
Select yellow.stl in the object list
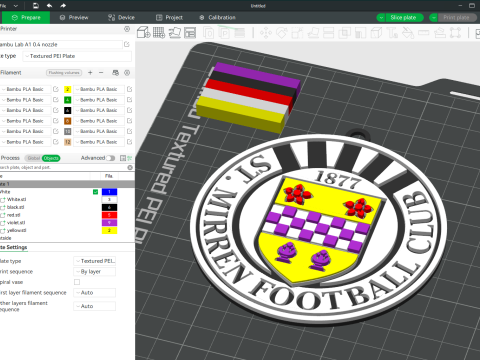[17, 230]
